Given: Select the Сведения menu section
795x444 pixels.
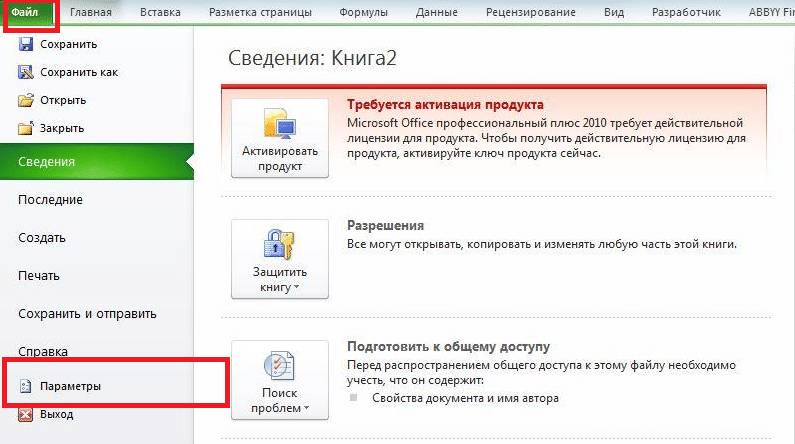Looking at the screenshot, I should 97,162.
